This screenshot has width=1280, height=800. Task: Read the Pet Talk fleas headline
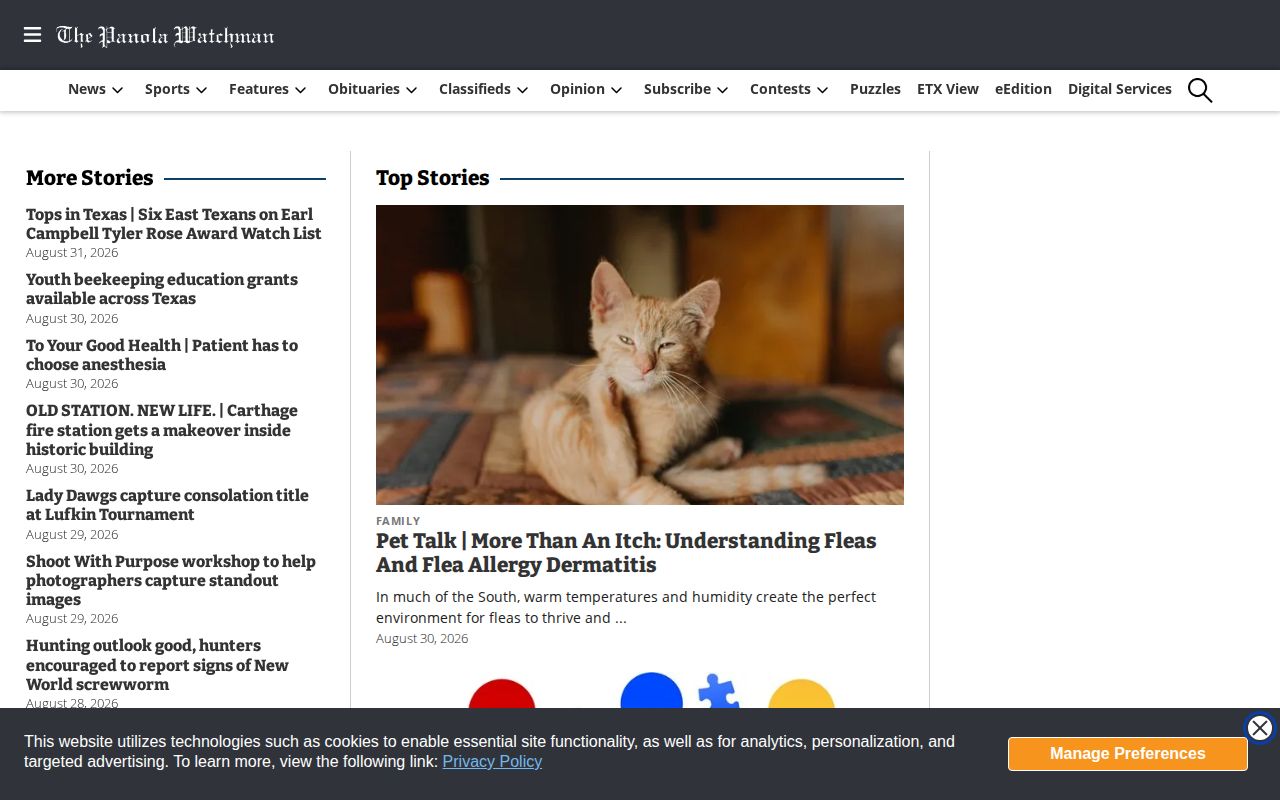pyautogui.click(x=626, y=553)
